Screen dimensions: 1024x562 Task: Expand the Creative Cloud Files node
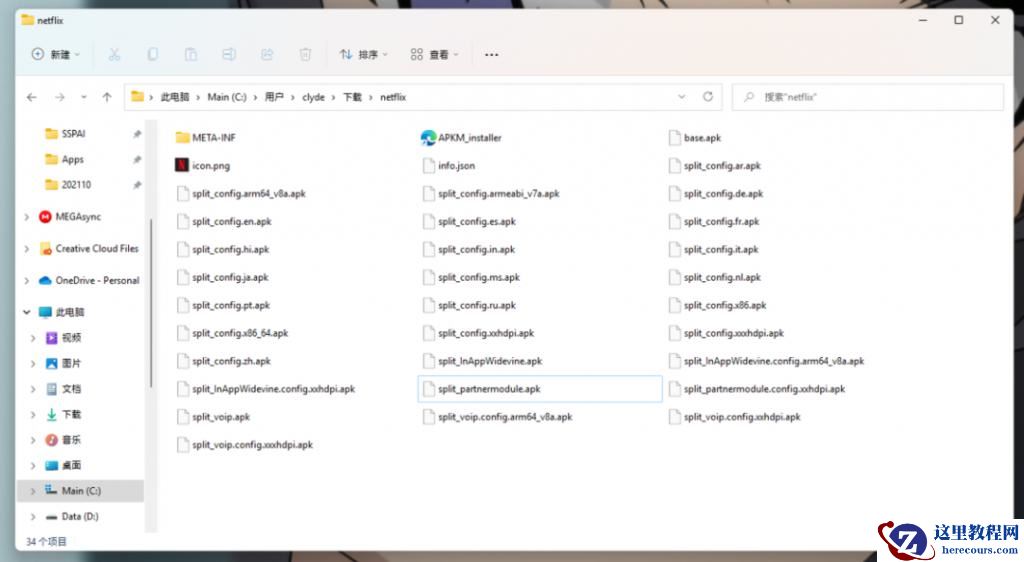[x=27, y=249]
